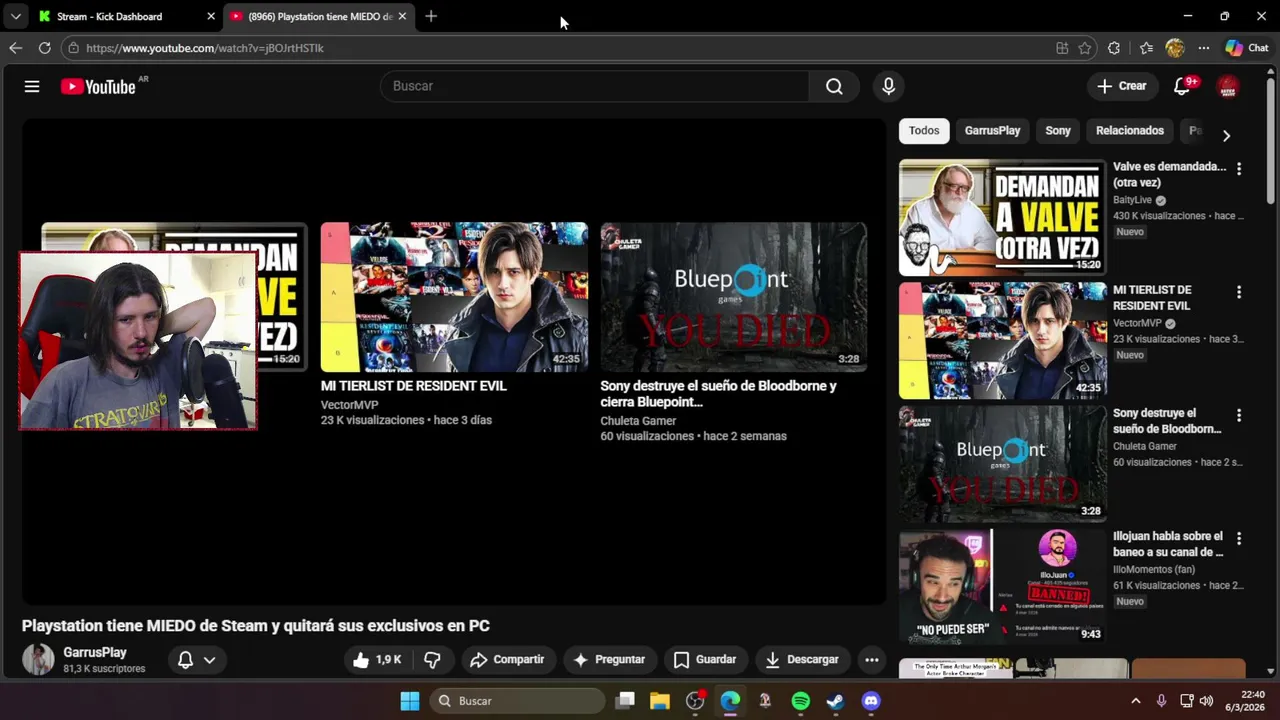Screen dimensions: 1280x720
Task: Open VectorMVP channel under endscreen video
Action: click(349, 405)
